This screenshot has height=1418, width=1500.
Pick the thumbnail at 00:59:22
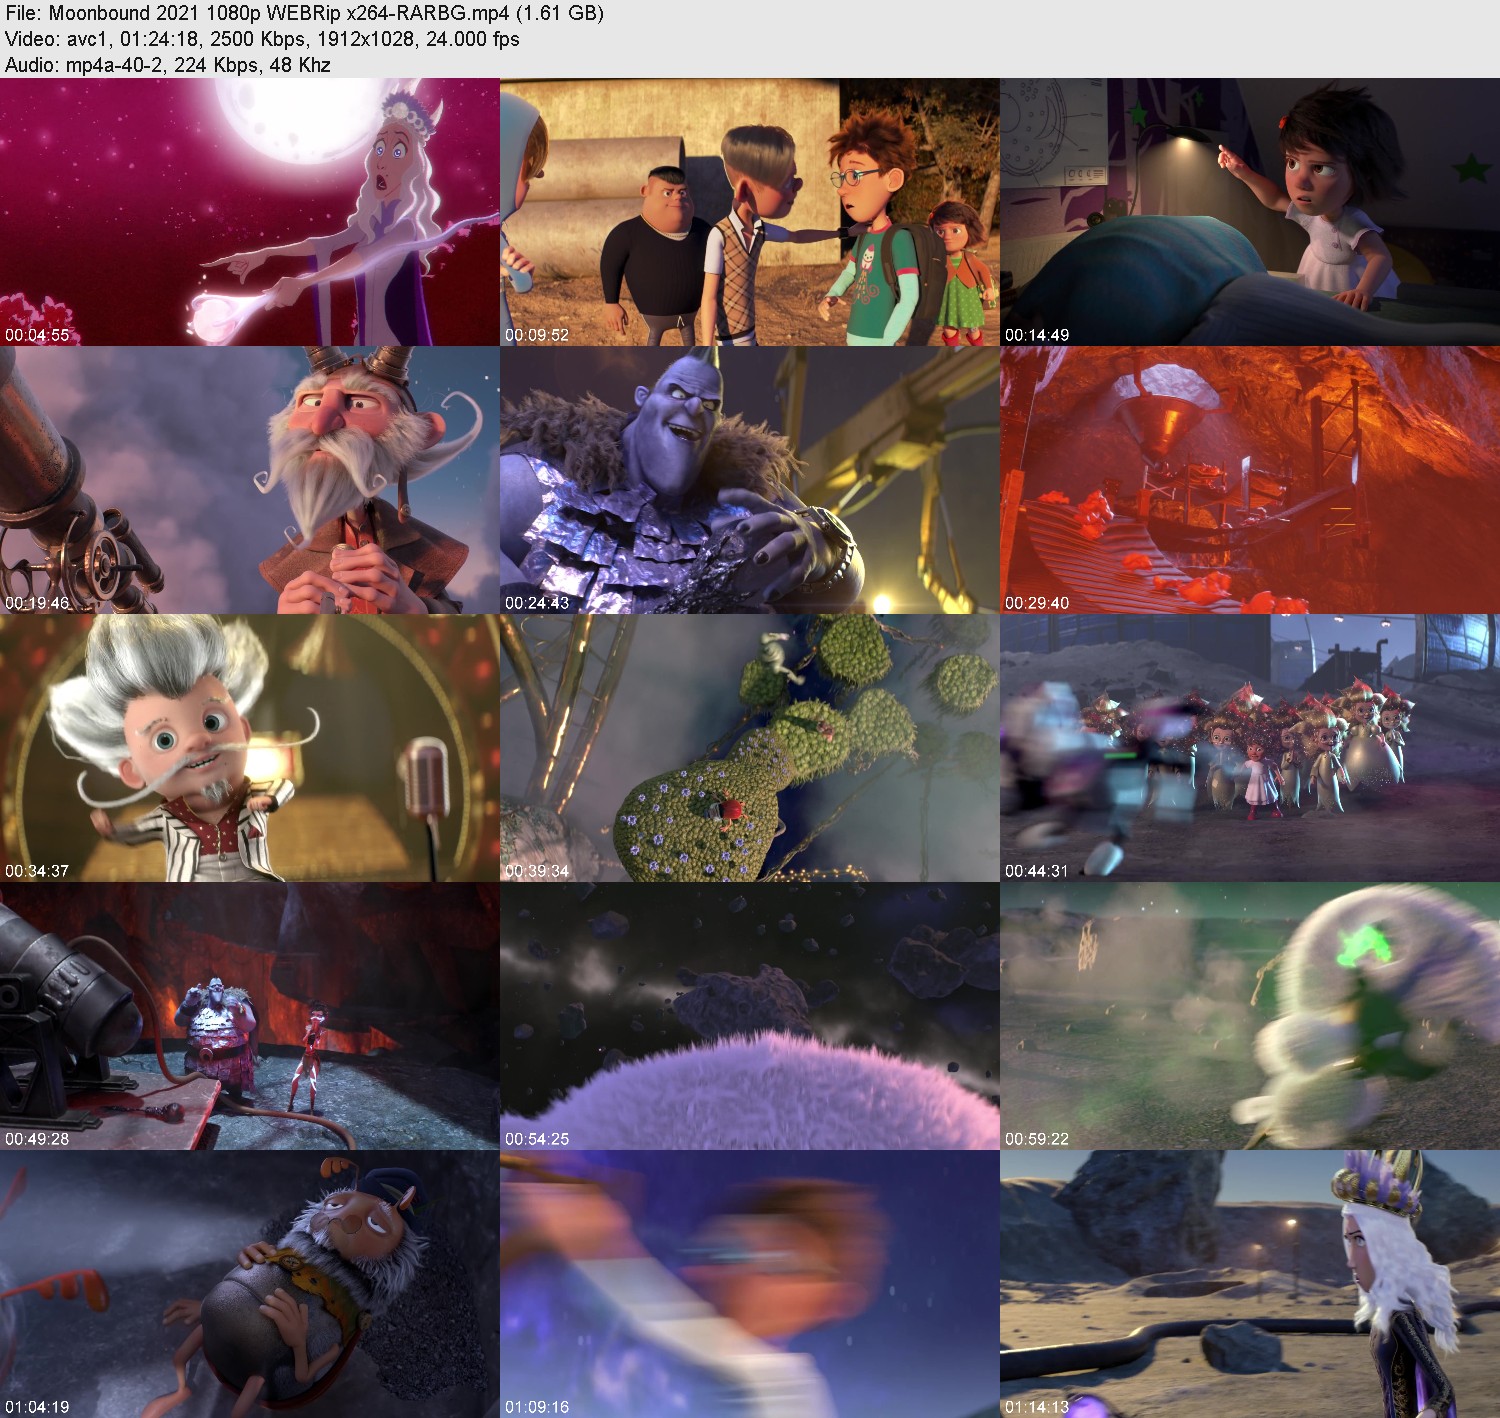pos(1250,1016)
